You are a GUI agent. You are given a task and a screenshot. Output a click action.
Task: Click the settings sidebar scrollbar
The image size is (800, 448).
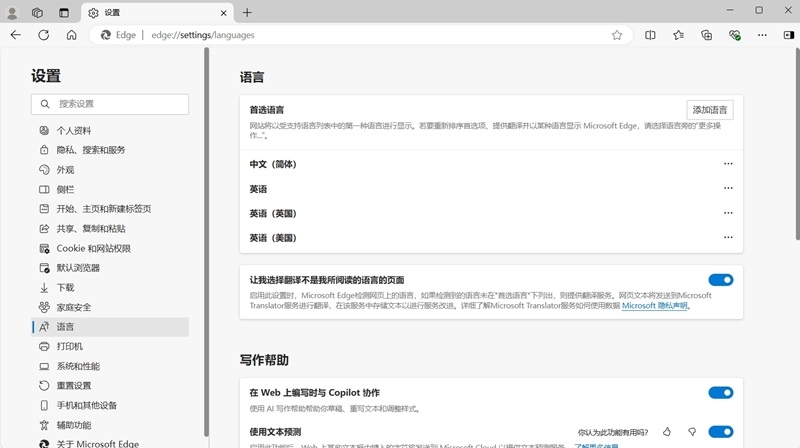coord(206,242)
